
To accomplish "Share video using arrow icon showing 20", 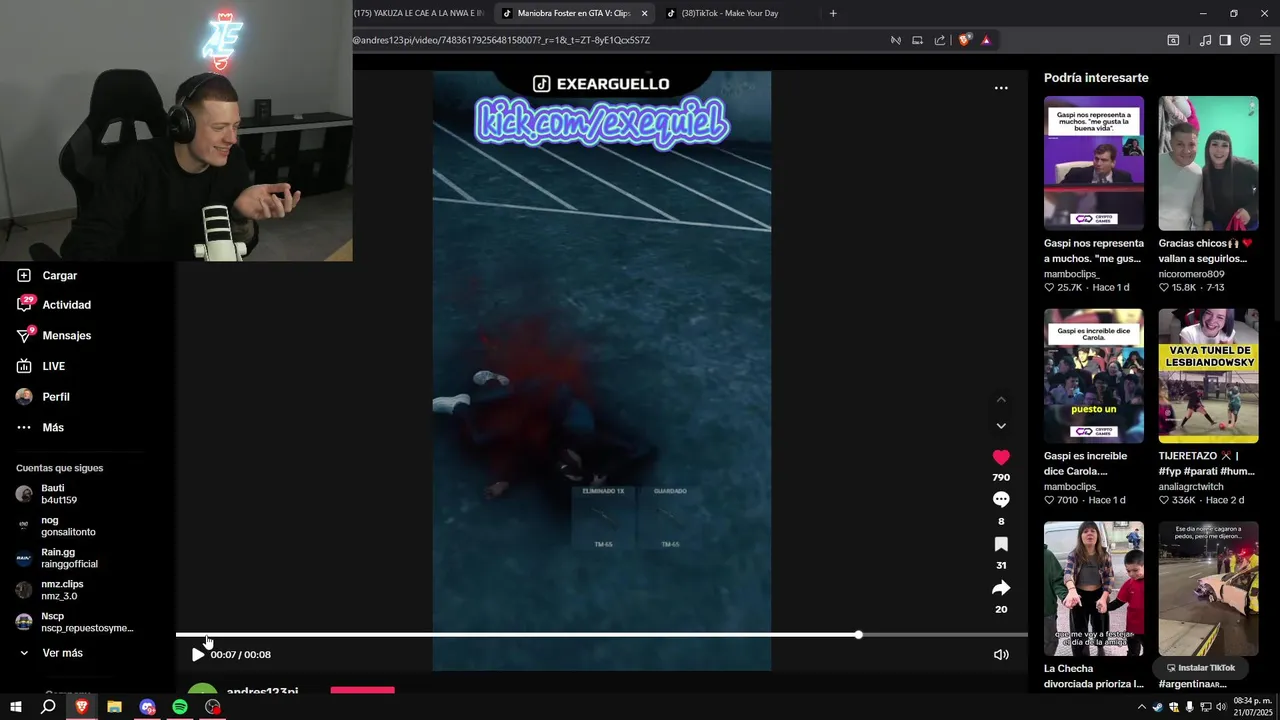I will (1001, 588).
